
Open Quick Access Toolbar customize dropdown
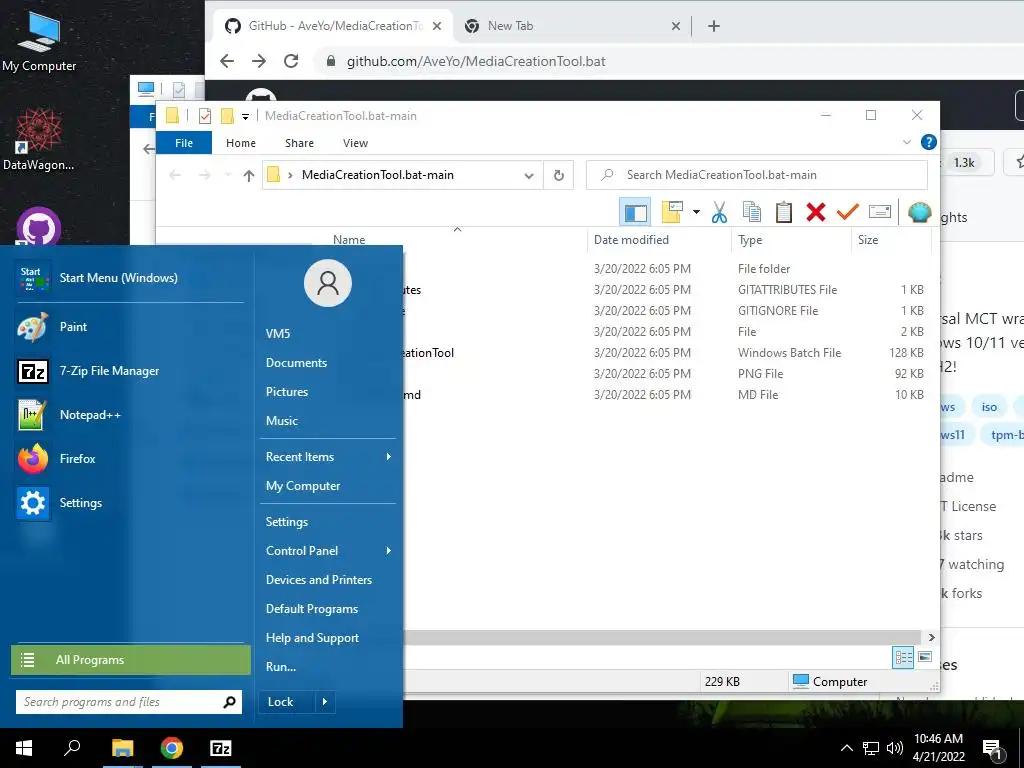tap(246, 116)
